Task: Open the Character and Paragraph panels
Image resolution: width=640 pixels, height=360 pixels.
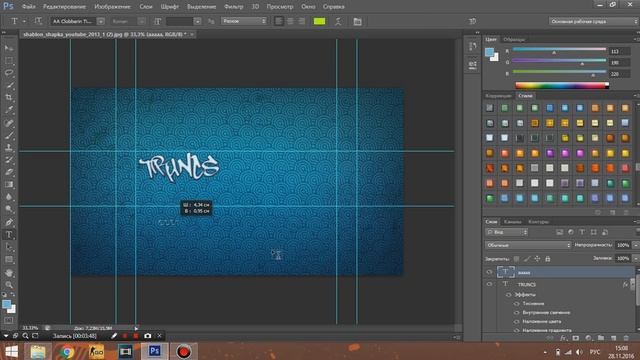Action: [357, 21]
